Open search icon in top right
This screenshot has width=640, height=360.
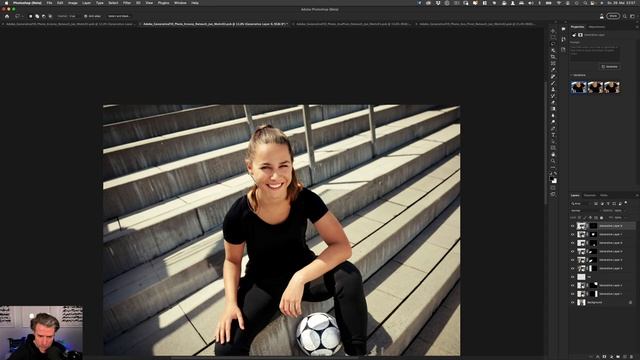click(x=624, y=16)
